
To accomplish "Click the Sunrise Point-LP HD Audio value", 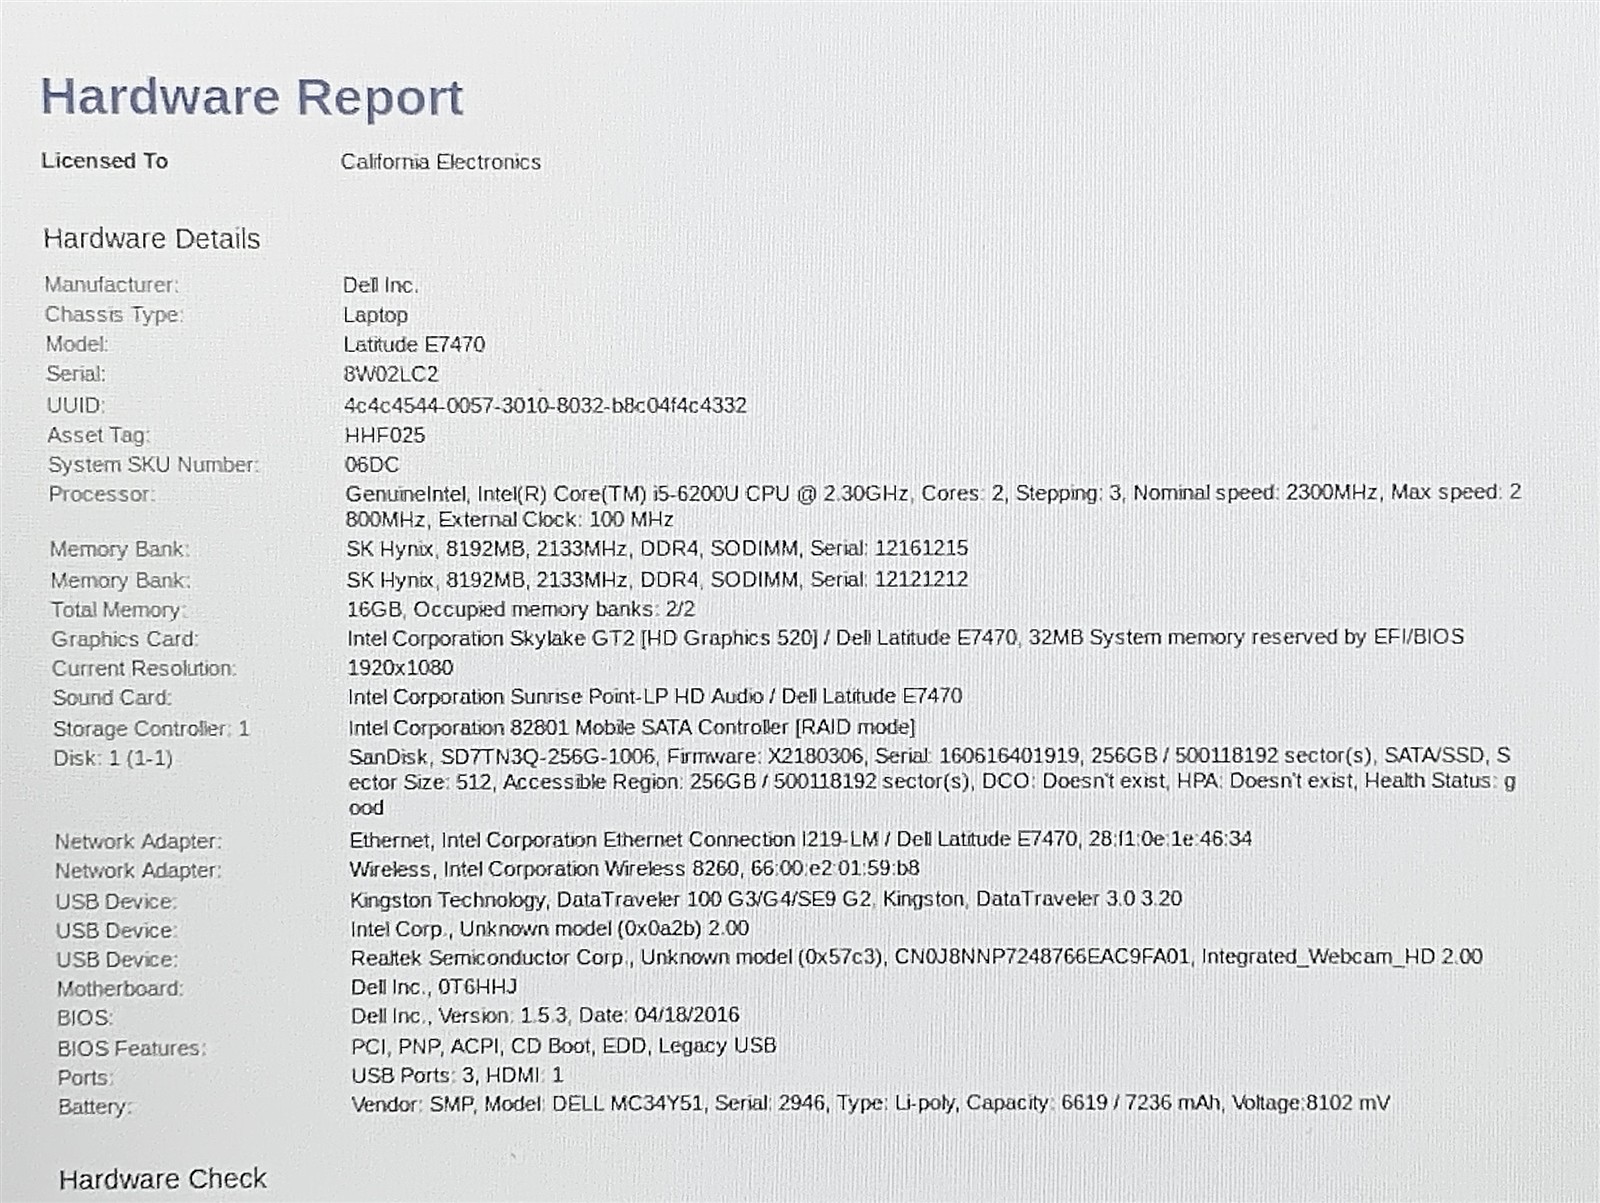I will pos(655,697).
